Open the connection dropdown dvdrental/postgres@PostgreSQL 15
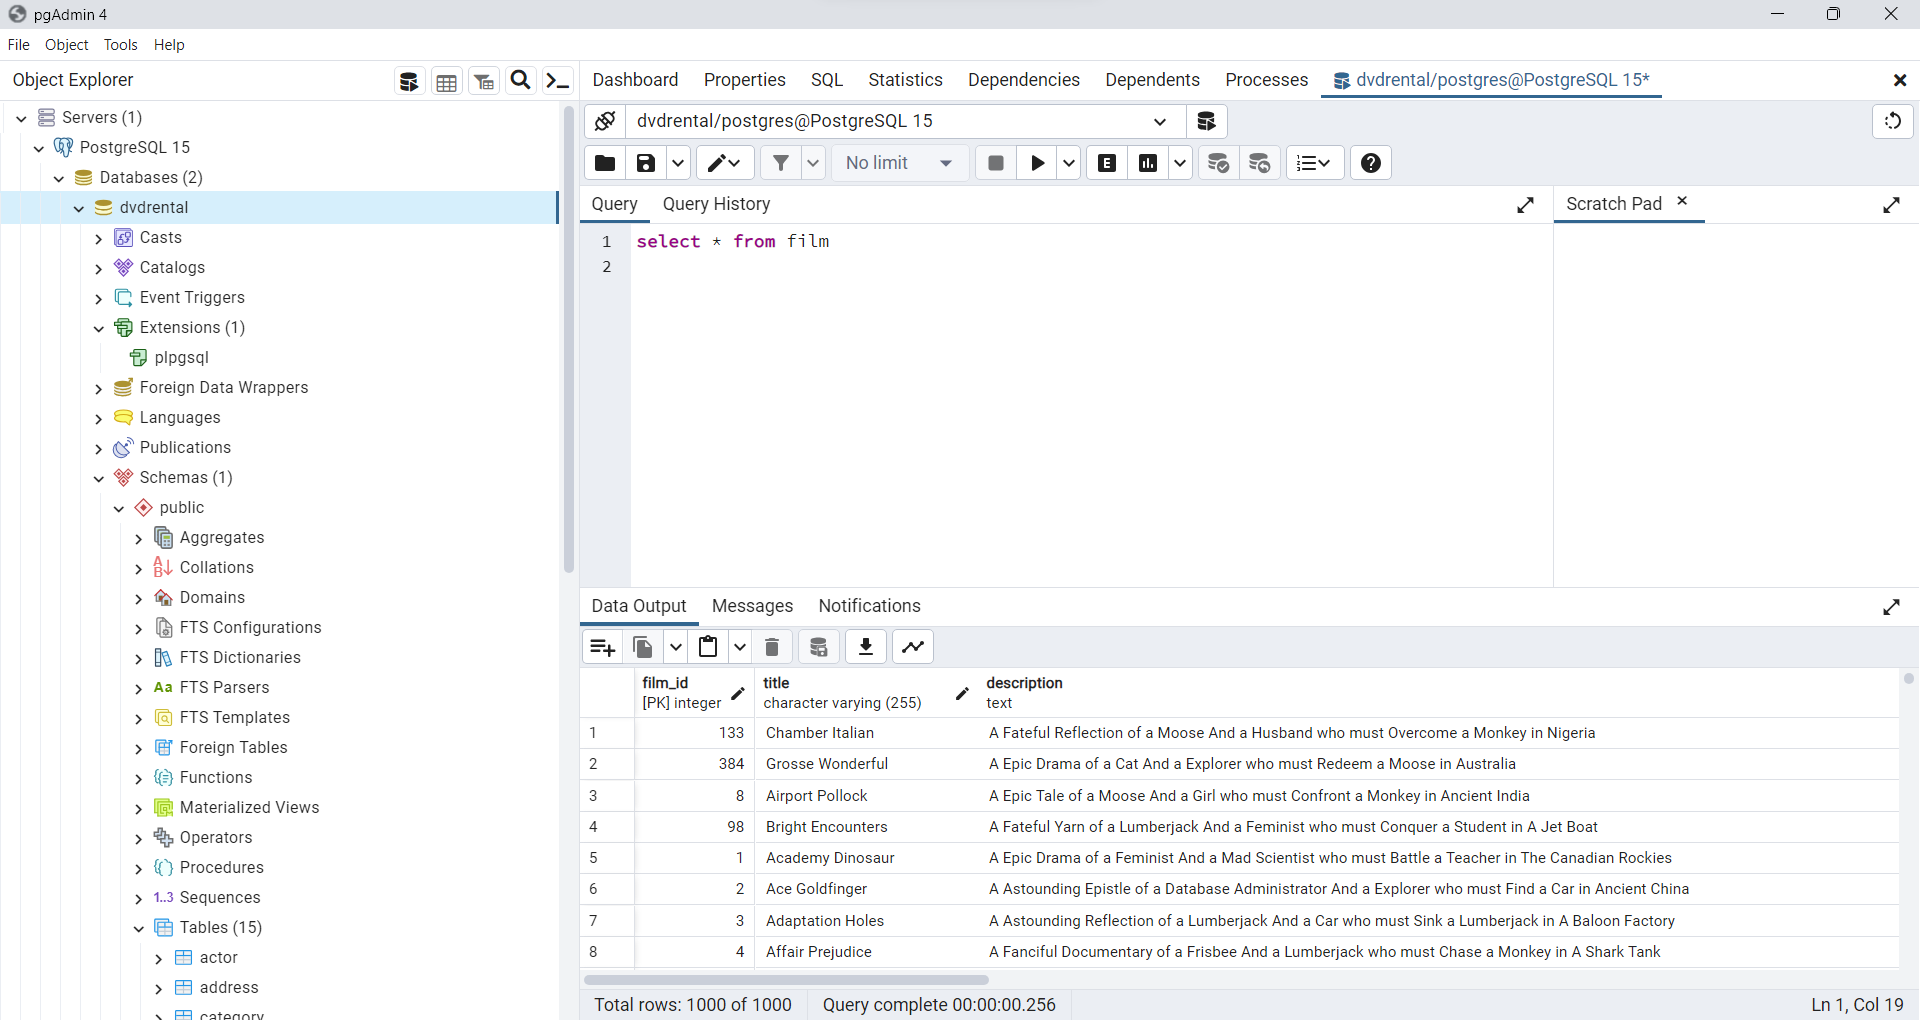 tap(906, 121)
